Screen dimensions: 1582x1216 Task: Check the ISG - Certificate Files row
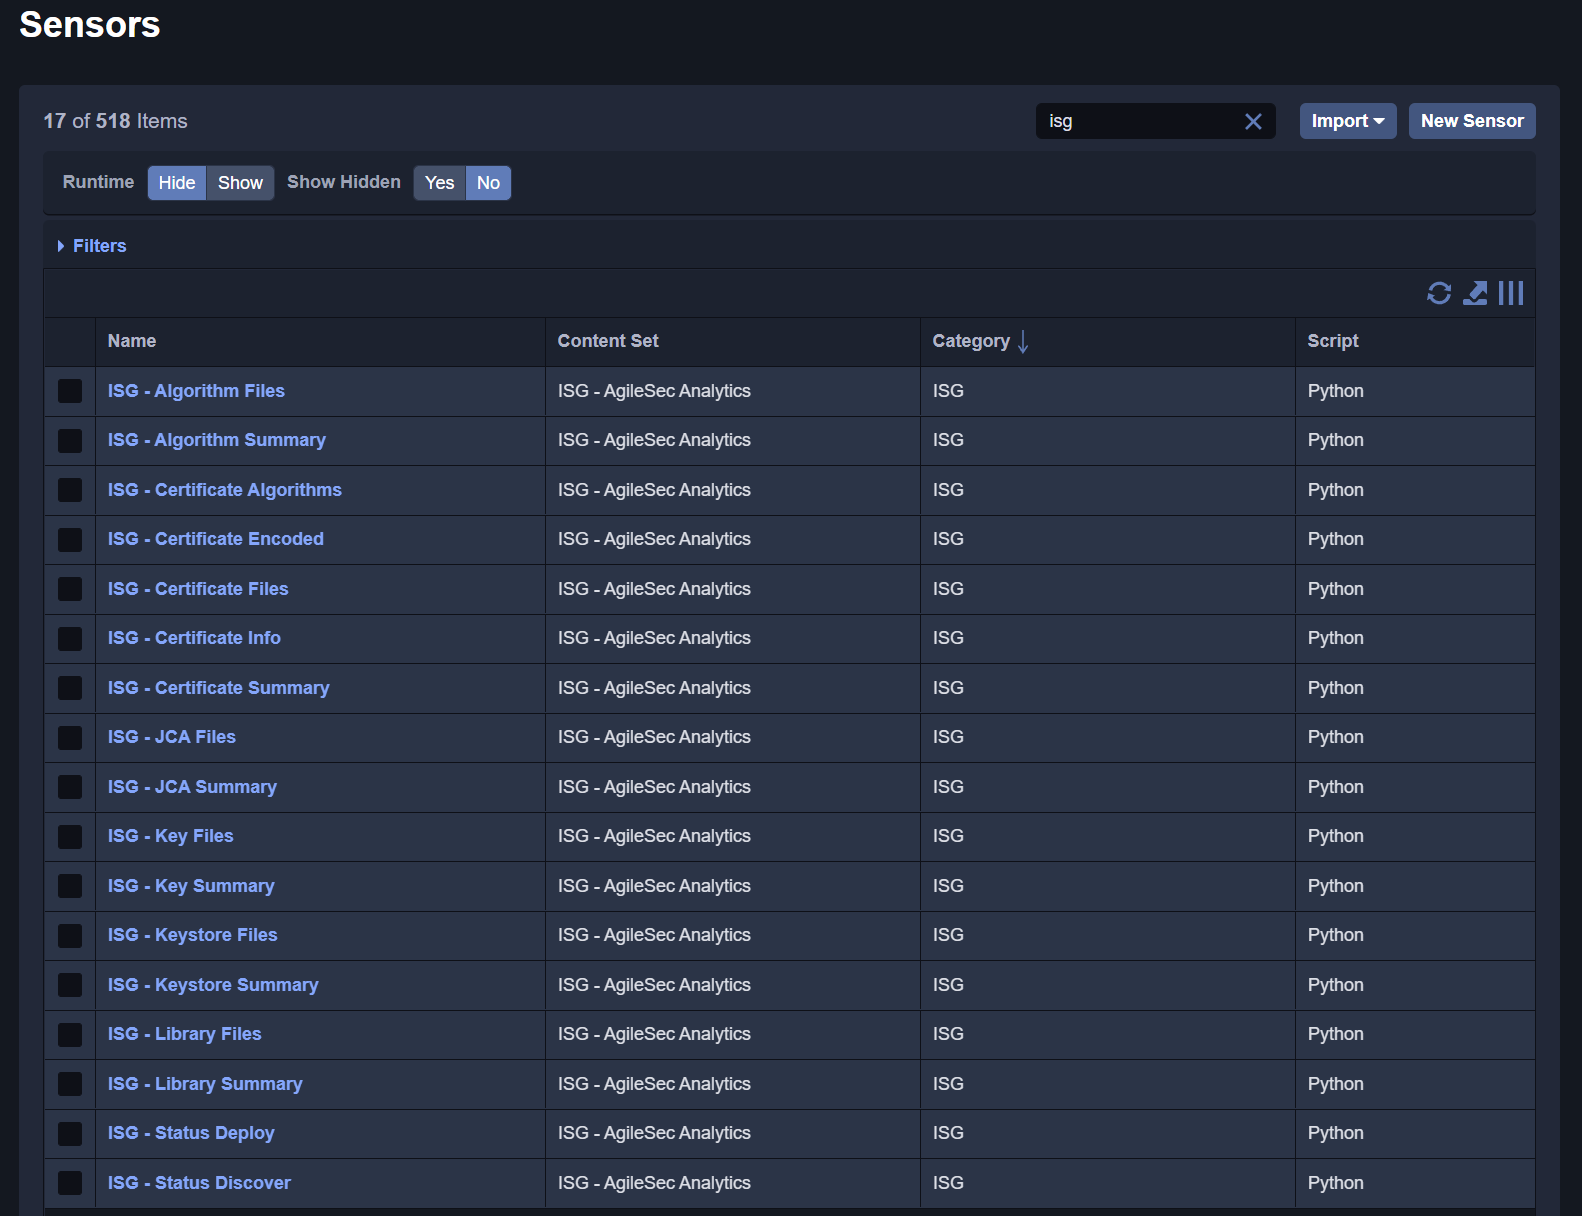coord(70,589)
